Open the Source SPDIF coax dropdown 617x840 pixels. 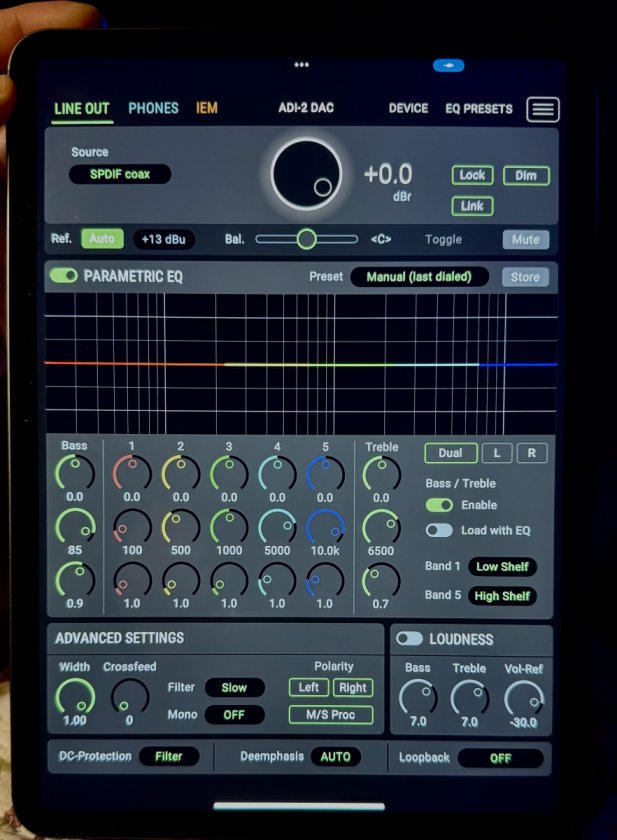120,174
